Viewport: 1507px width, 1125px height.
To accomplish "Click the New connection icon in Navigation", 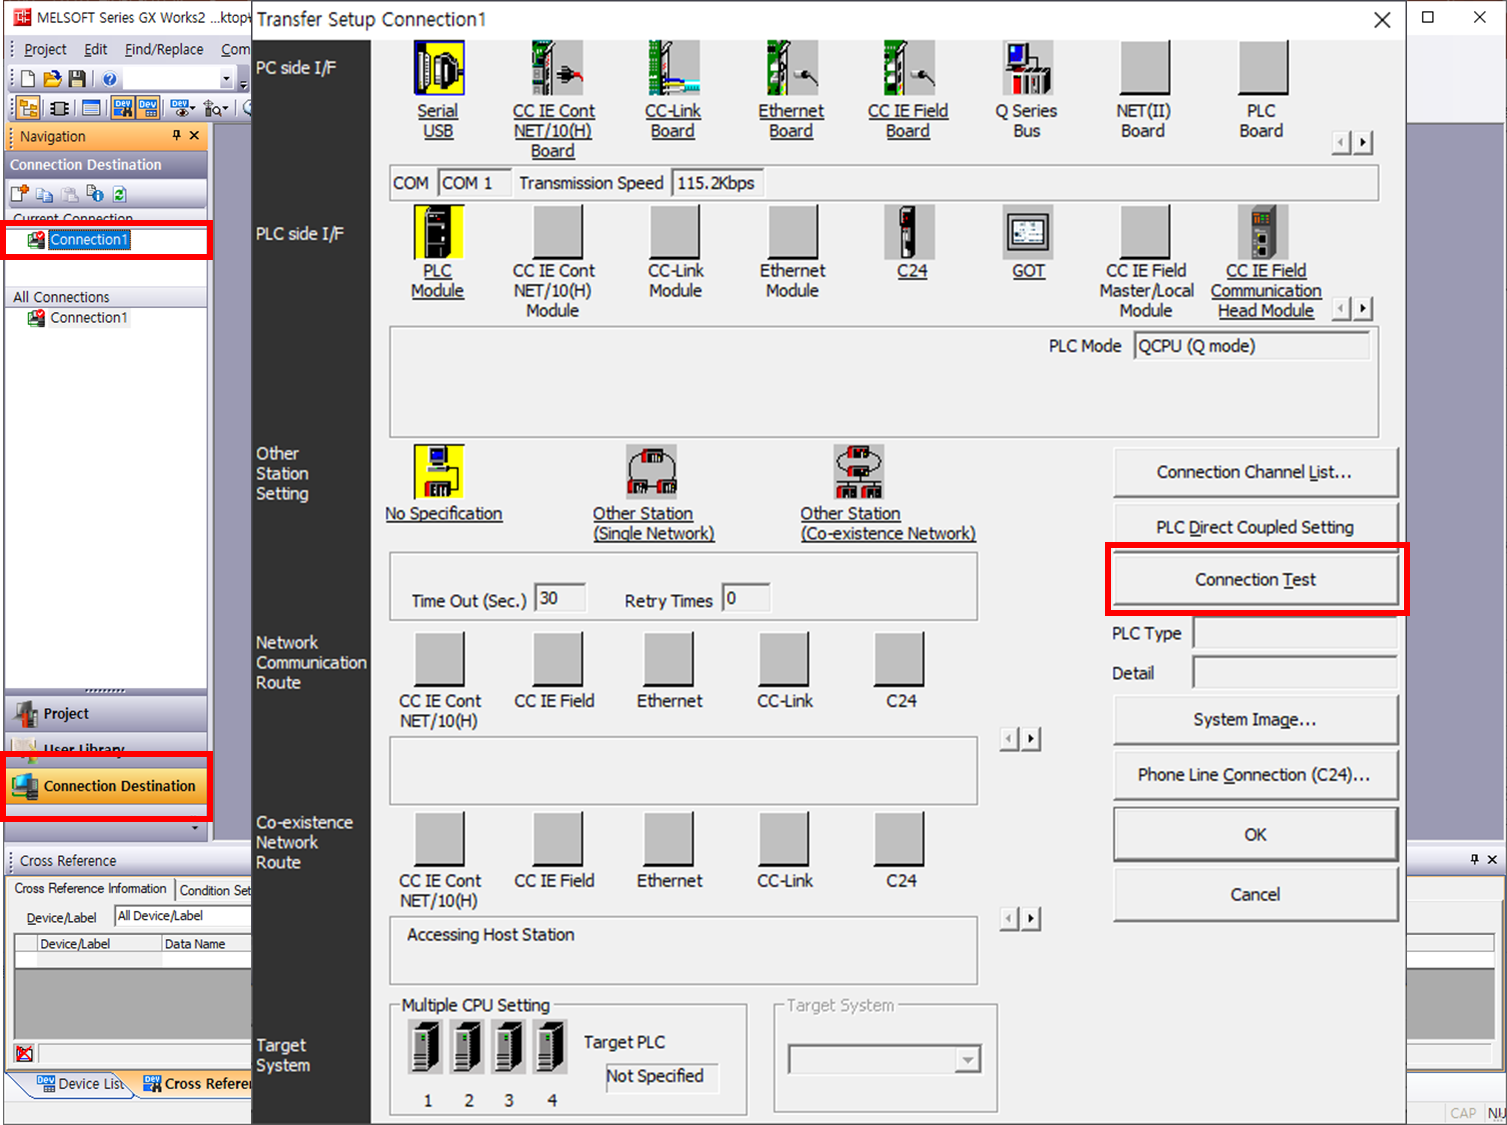I will tap(20, 194).
